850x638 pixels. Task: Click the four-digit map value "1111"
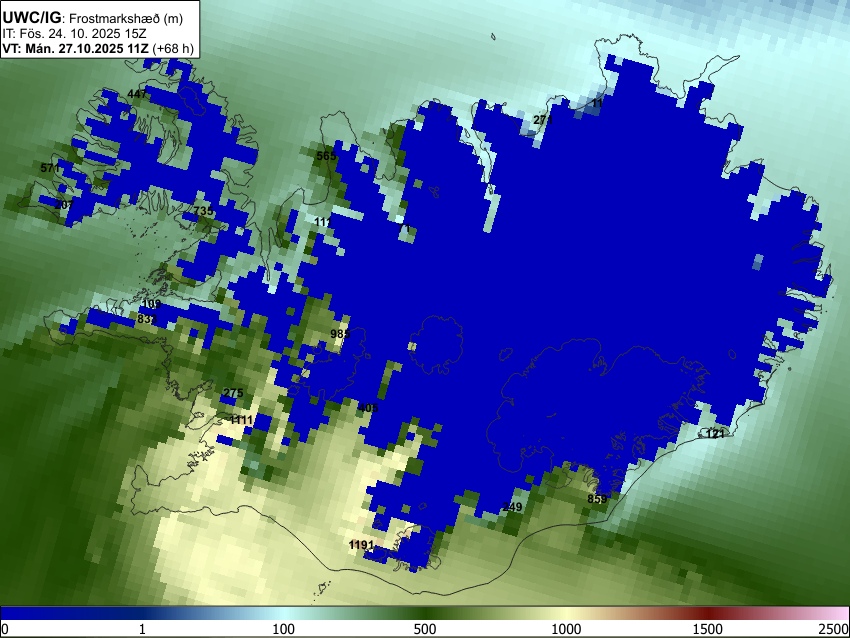[x=241, y=420]
